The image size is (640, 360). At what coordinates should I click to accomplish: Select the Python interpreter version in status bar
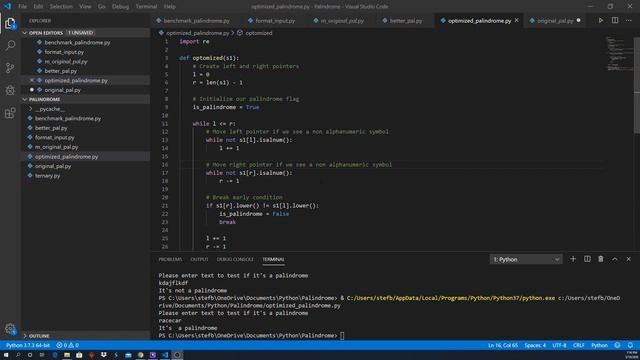pyautogui.click(x=28, y=345)
